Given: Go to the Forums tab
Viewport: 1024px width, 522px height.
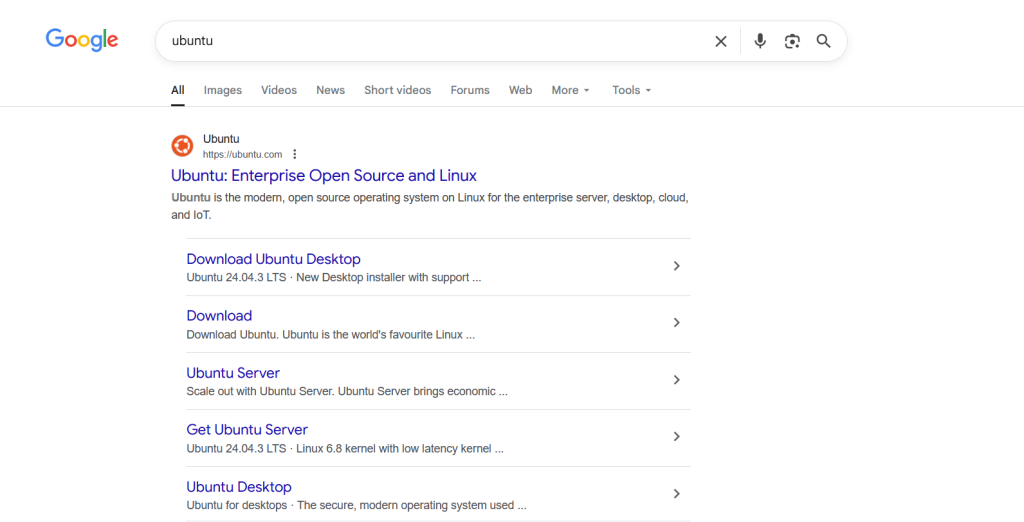Looking at the screenshot, I should click(x=469, y=90).
